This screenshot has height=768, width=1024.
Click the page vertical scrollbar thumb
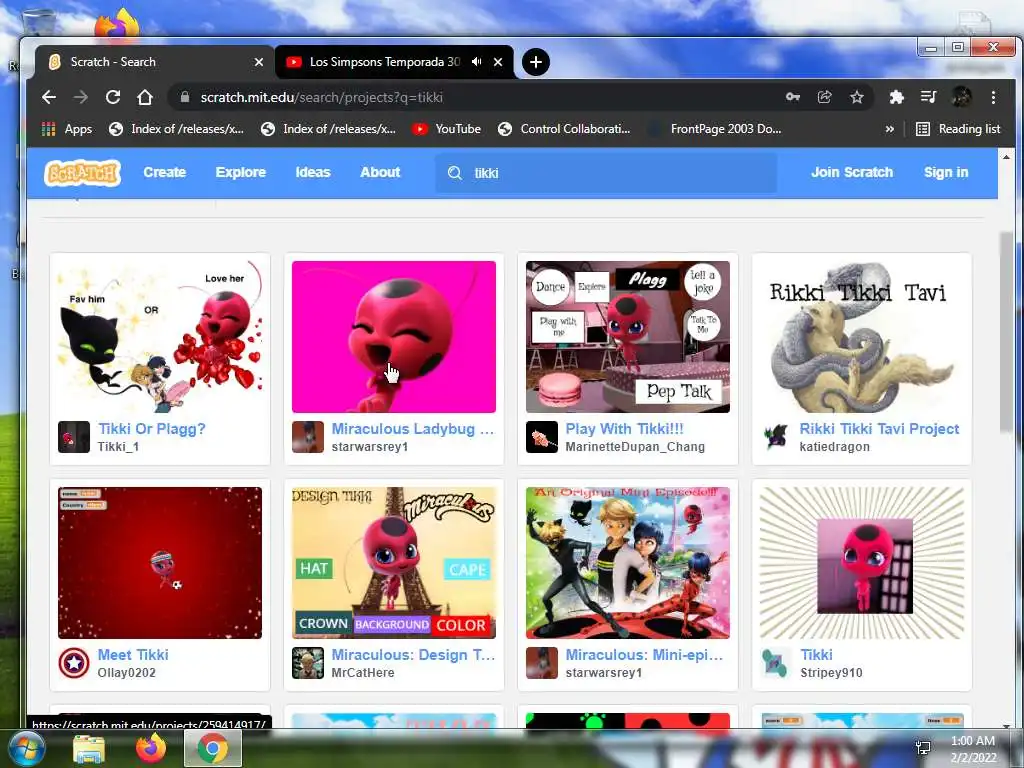(x=1006, y=332)
